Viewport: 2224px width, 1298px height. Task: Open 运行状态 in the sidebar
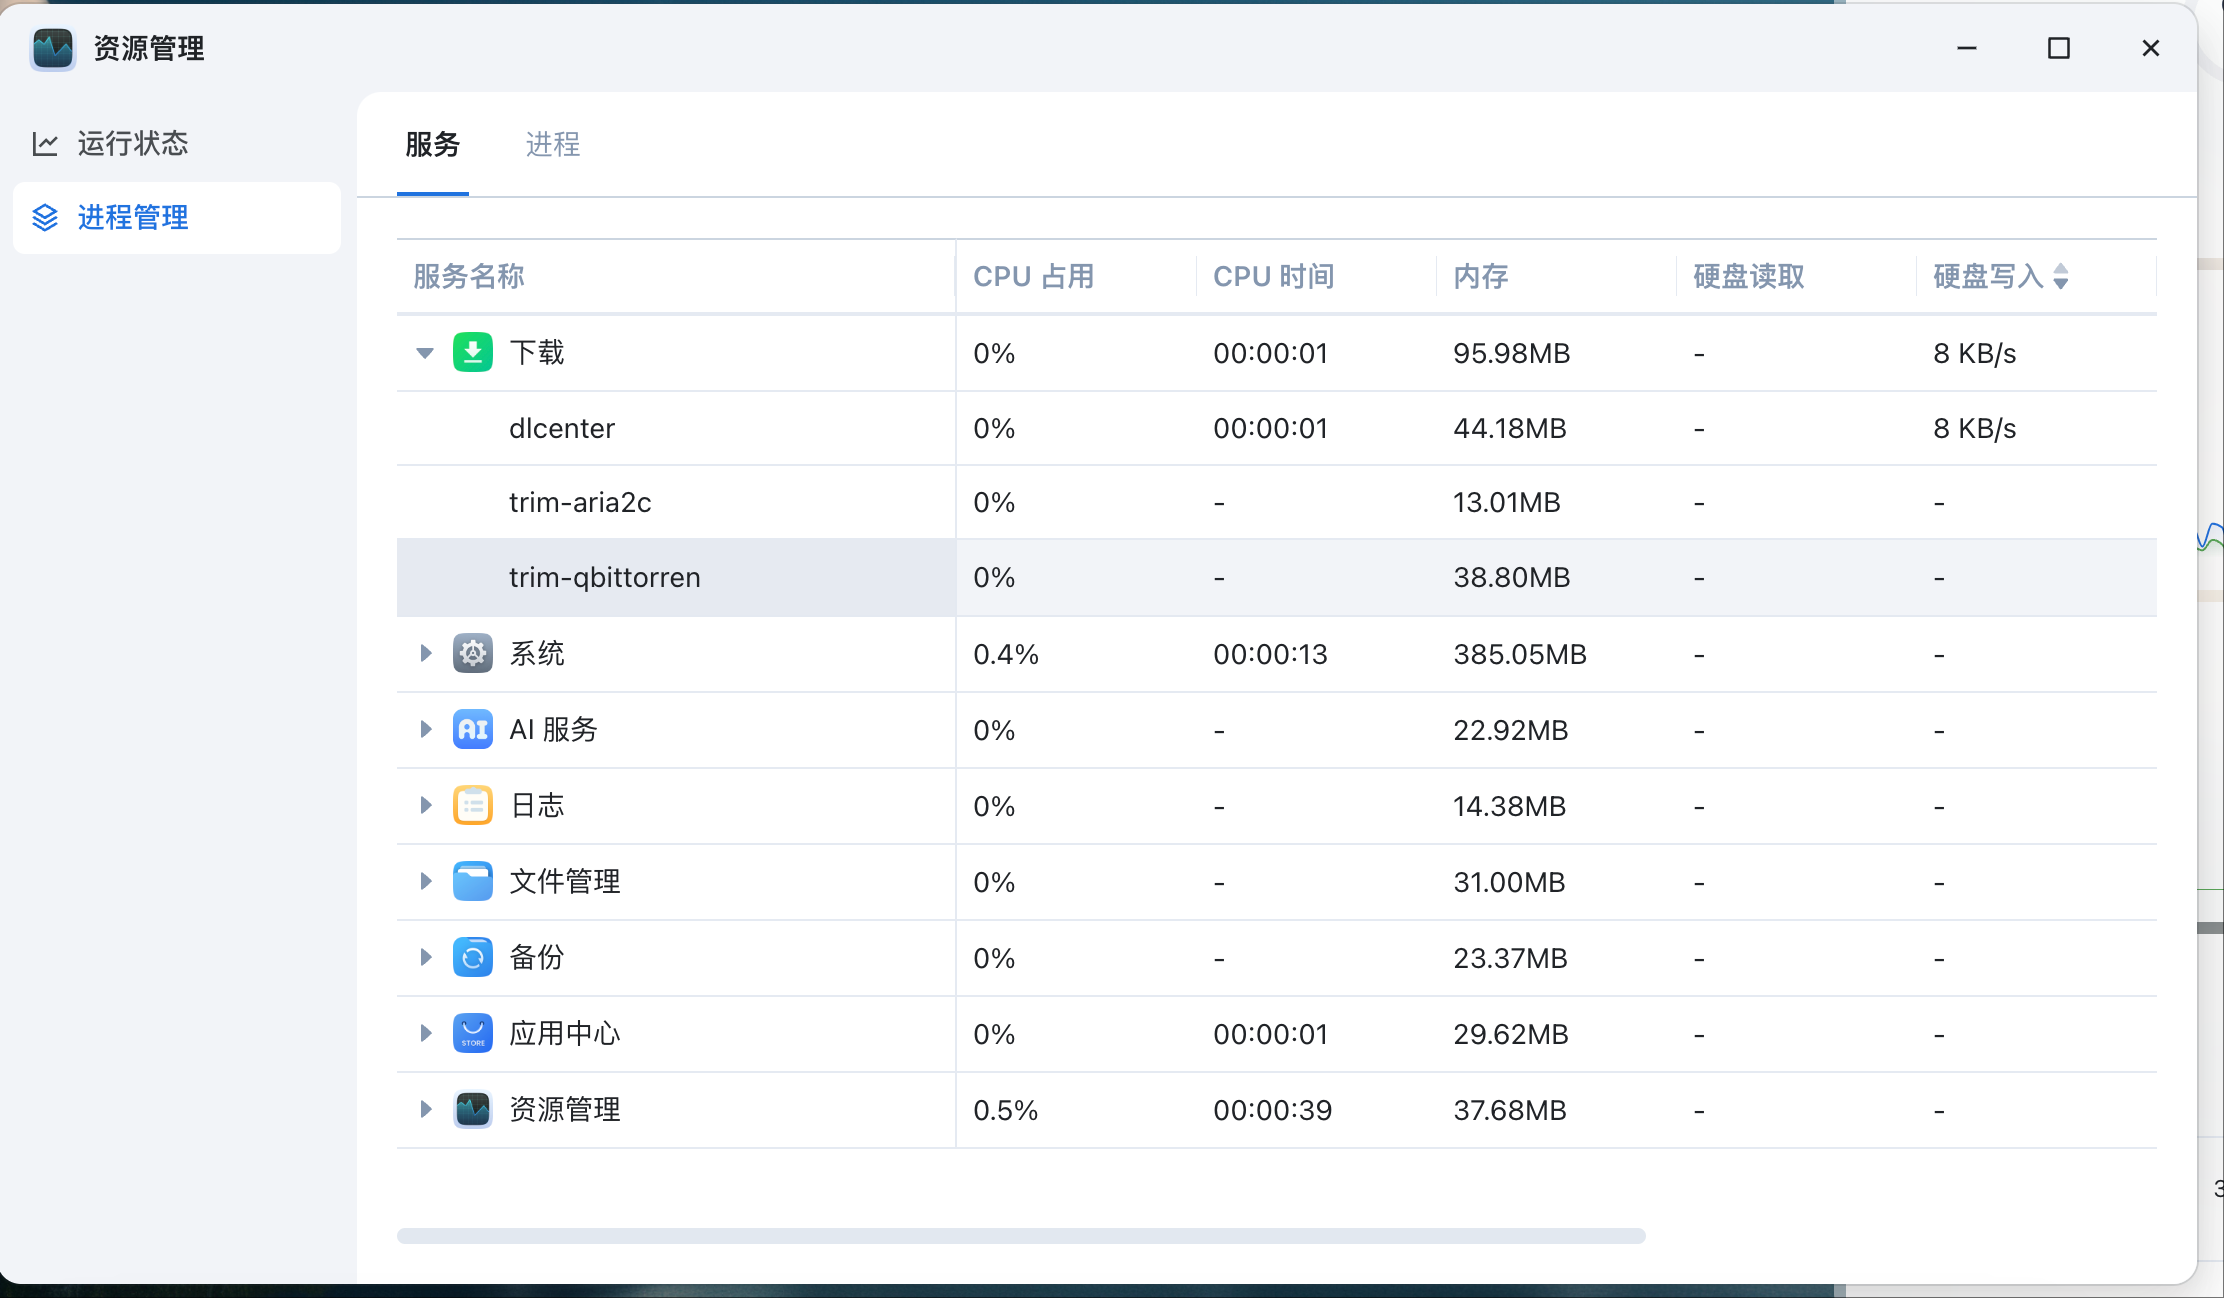132,144
